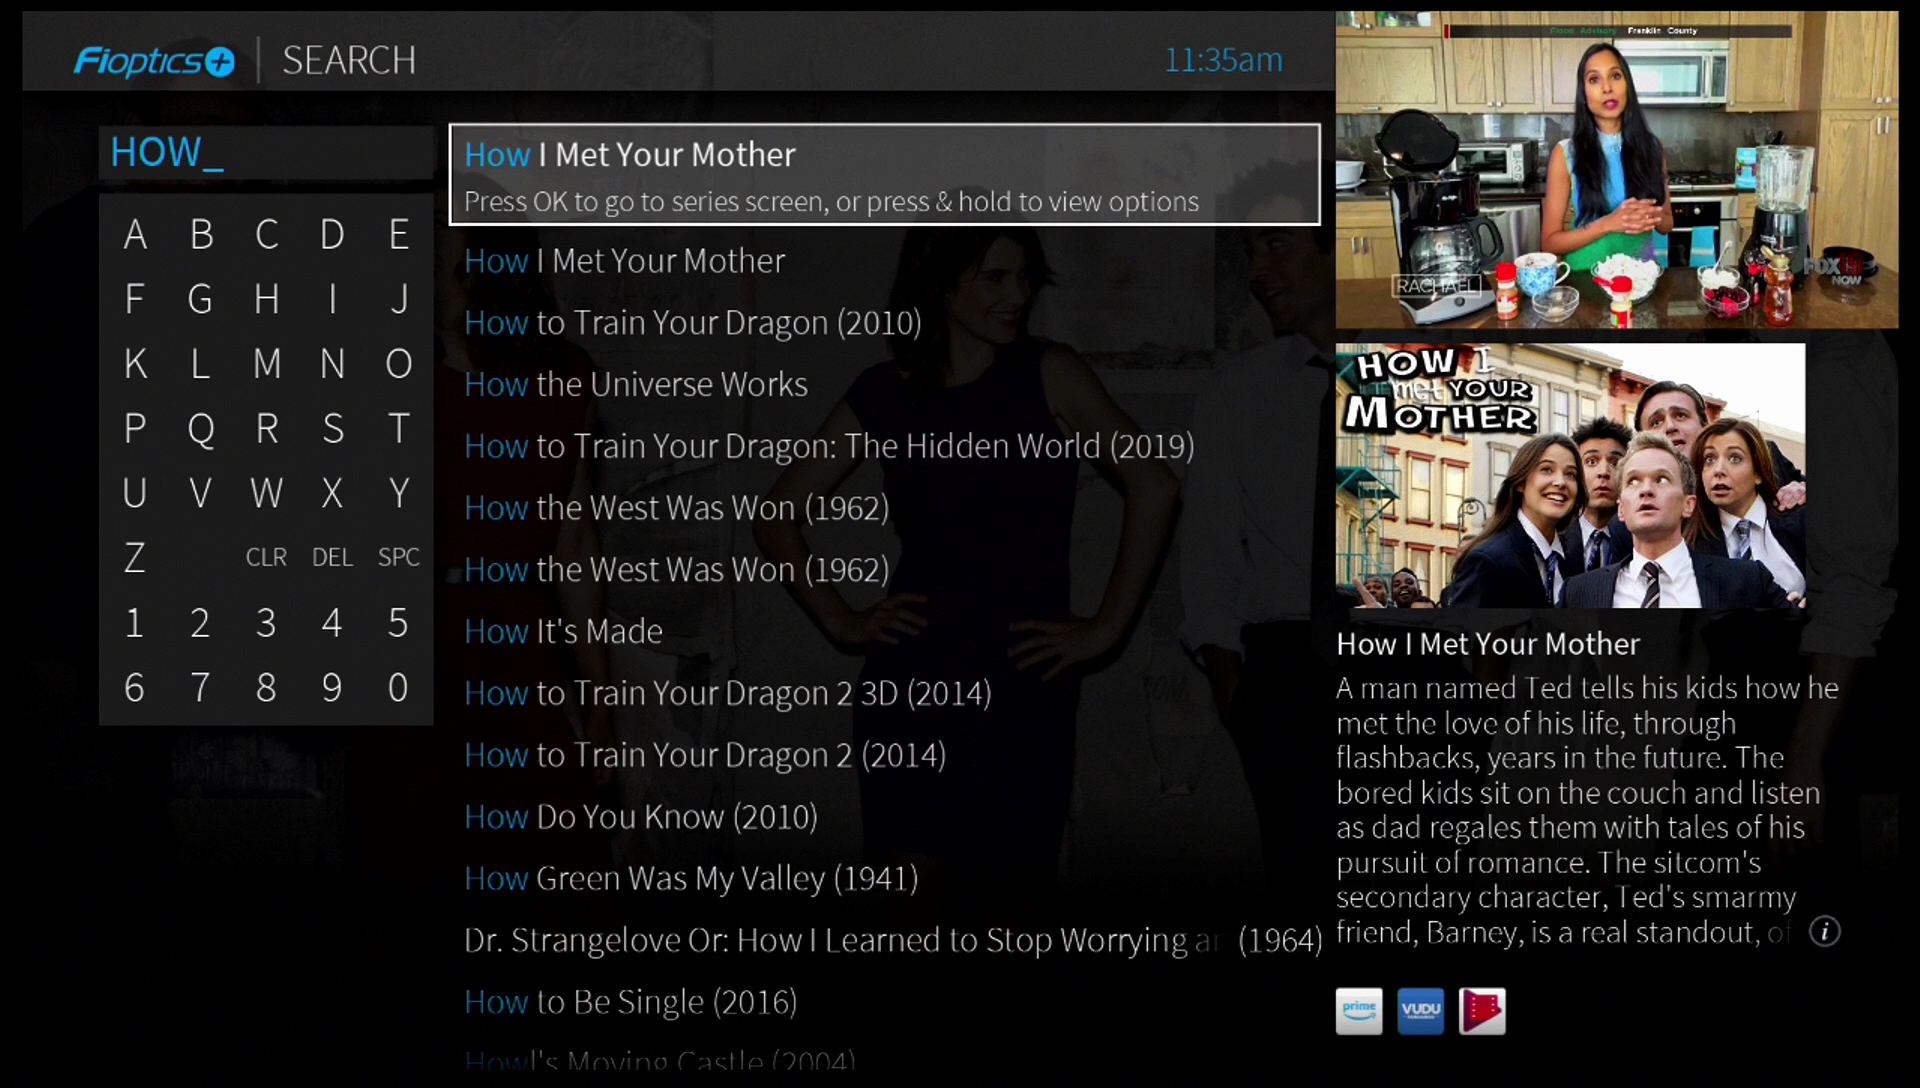The width and height of the screenshot is (1920, 1088).
Task: Select letter S on the on-screen keyboard
Action: 332,429
